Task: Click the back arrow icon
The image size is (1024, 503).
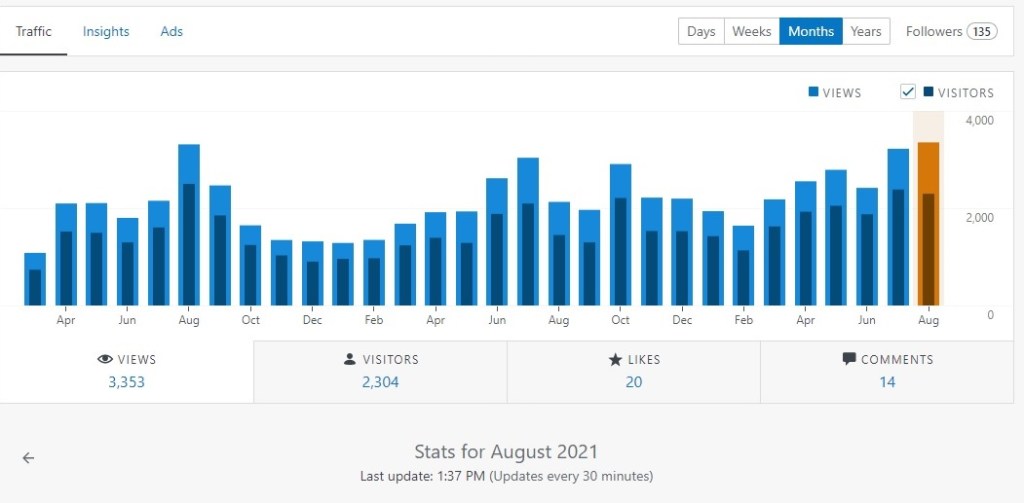Action: [x=28, y=458]
